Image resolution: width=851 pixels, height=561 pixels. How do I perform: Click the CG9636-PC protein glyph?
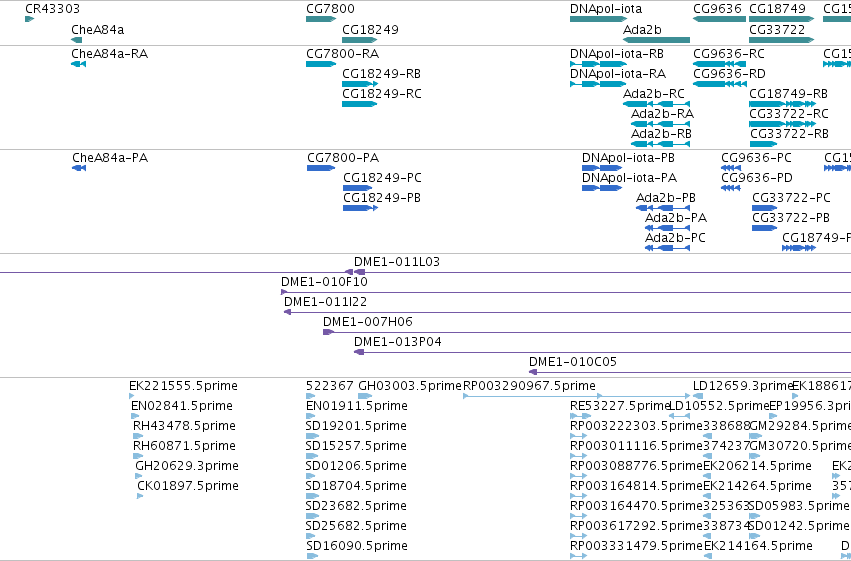click(731, 168)
